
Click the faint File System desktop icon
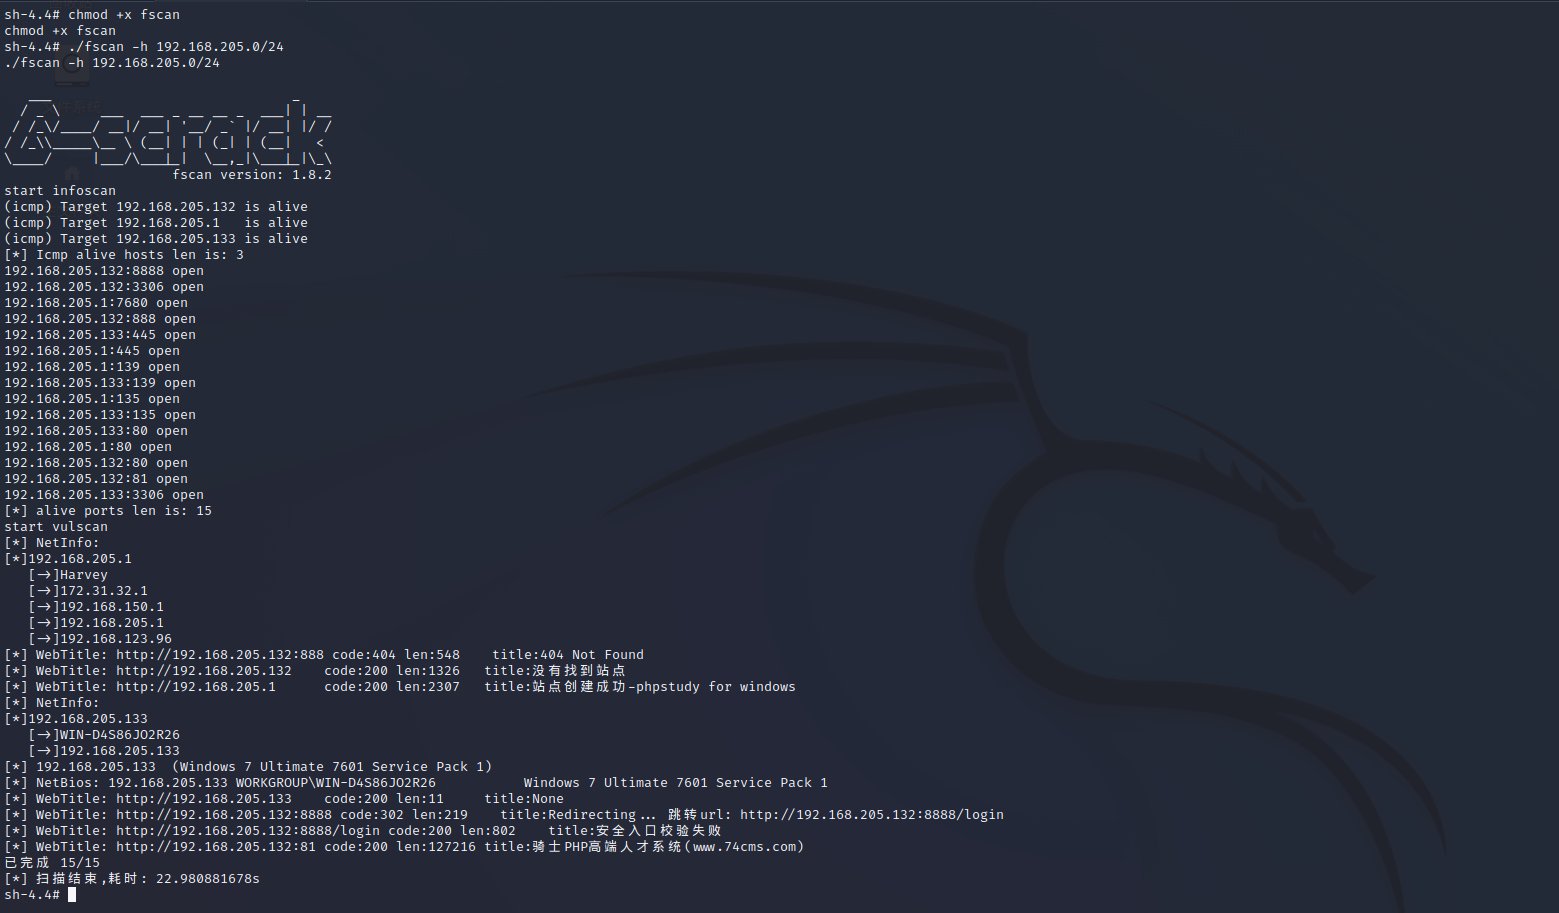tap(72, 68)
